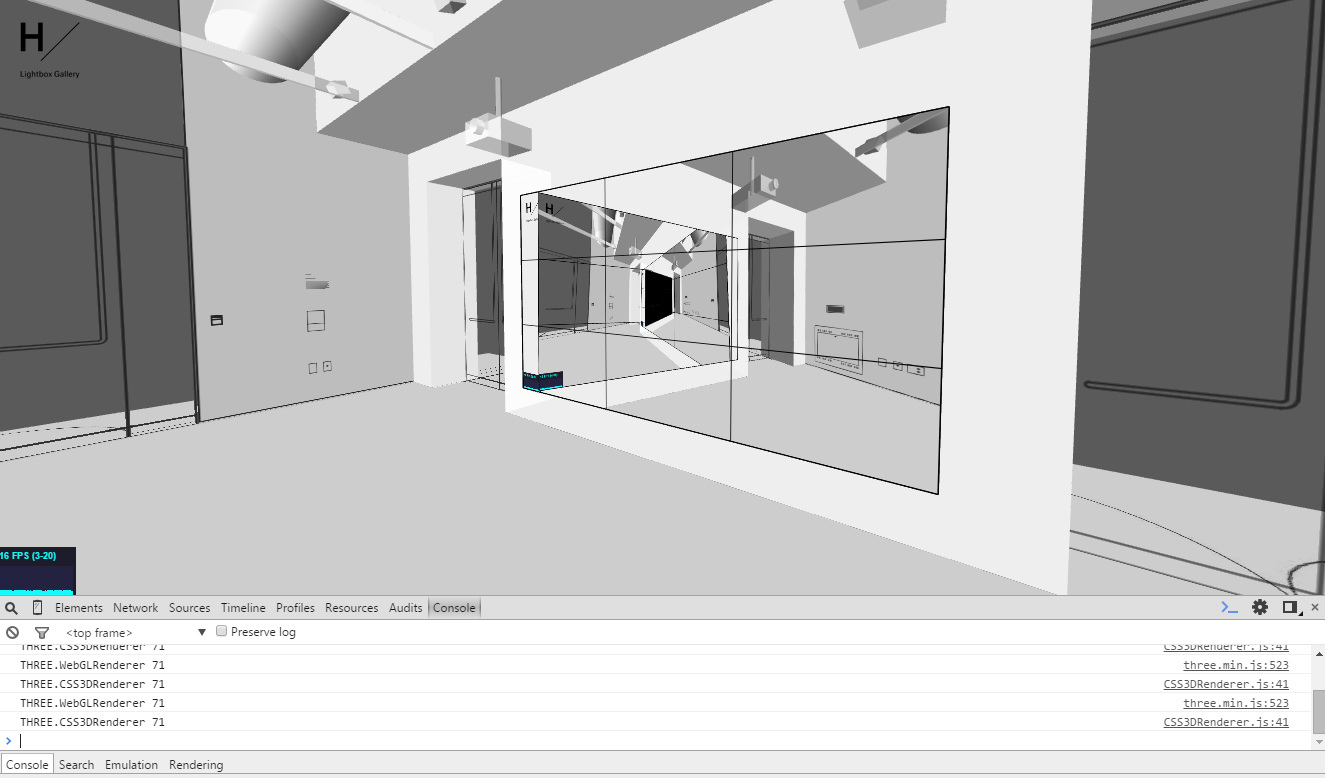Open the drawer console prompt icon
The width and height of the screenshot is (1325, 778).
tap(1228, 607)
